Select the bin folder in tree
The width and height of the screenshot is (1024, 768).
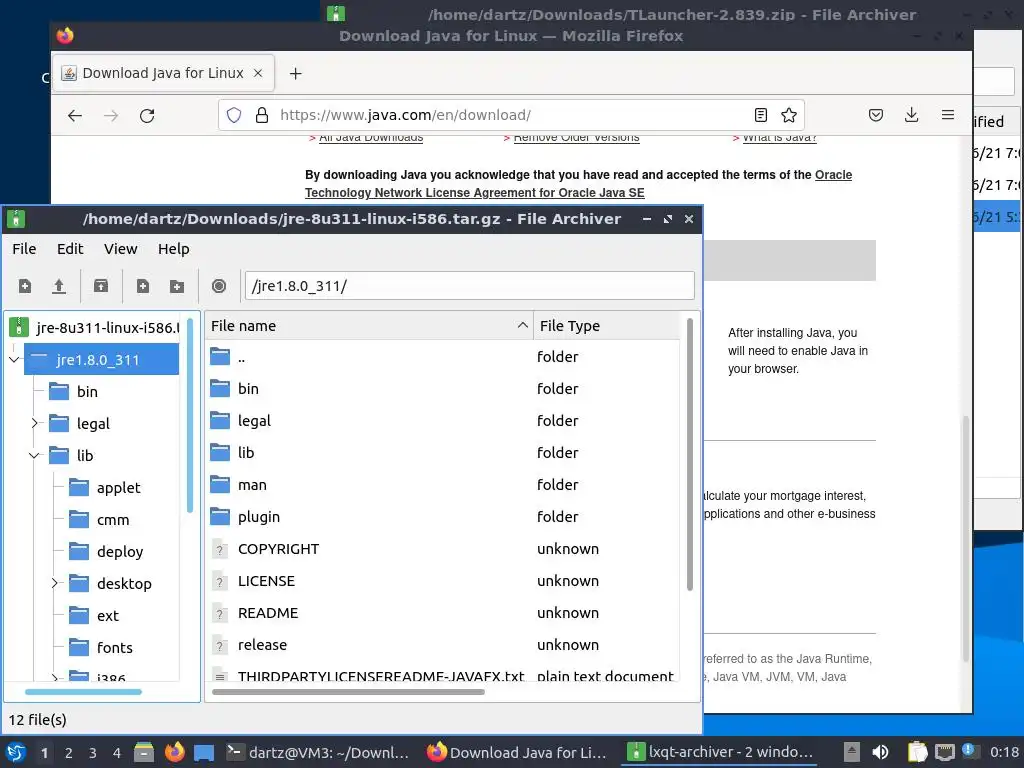[88, 391]
